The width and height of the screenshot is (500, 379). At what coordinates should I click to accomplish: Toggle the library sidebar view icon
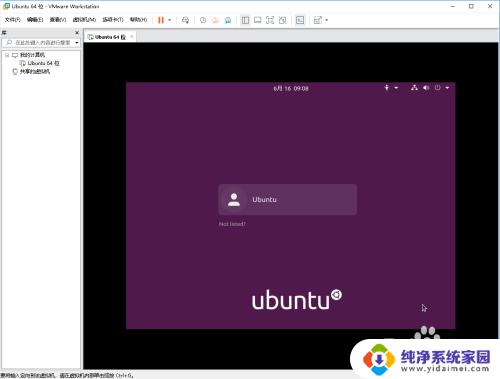(x=245, y=20)
